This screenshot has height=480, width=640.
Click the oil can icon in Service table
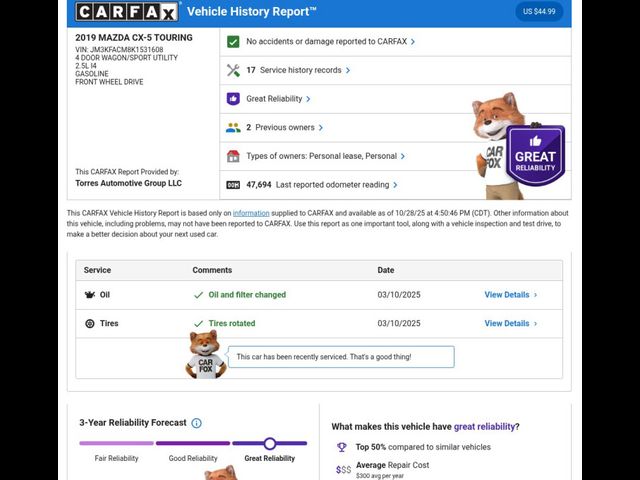pos(90,295)
